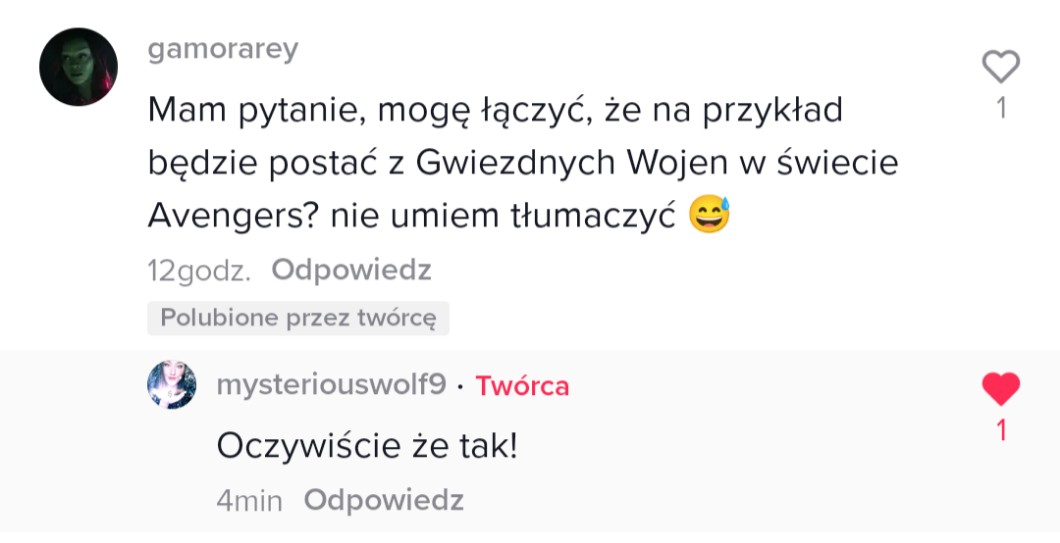Click the gamorarey username
Screen dimensions: 1060x543
(x=222, y=50)
